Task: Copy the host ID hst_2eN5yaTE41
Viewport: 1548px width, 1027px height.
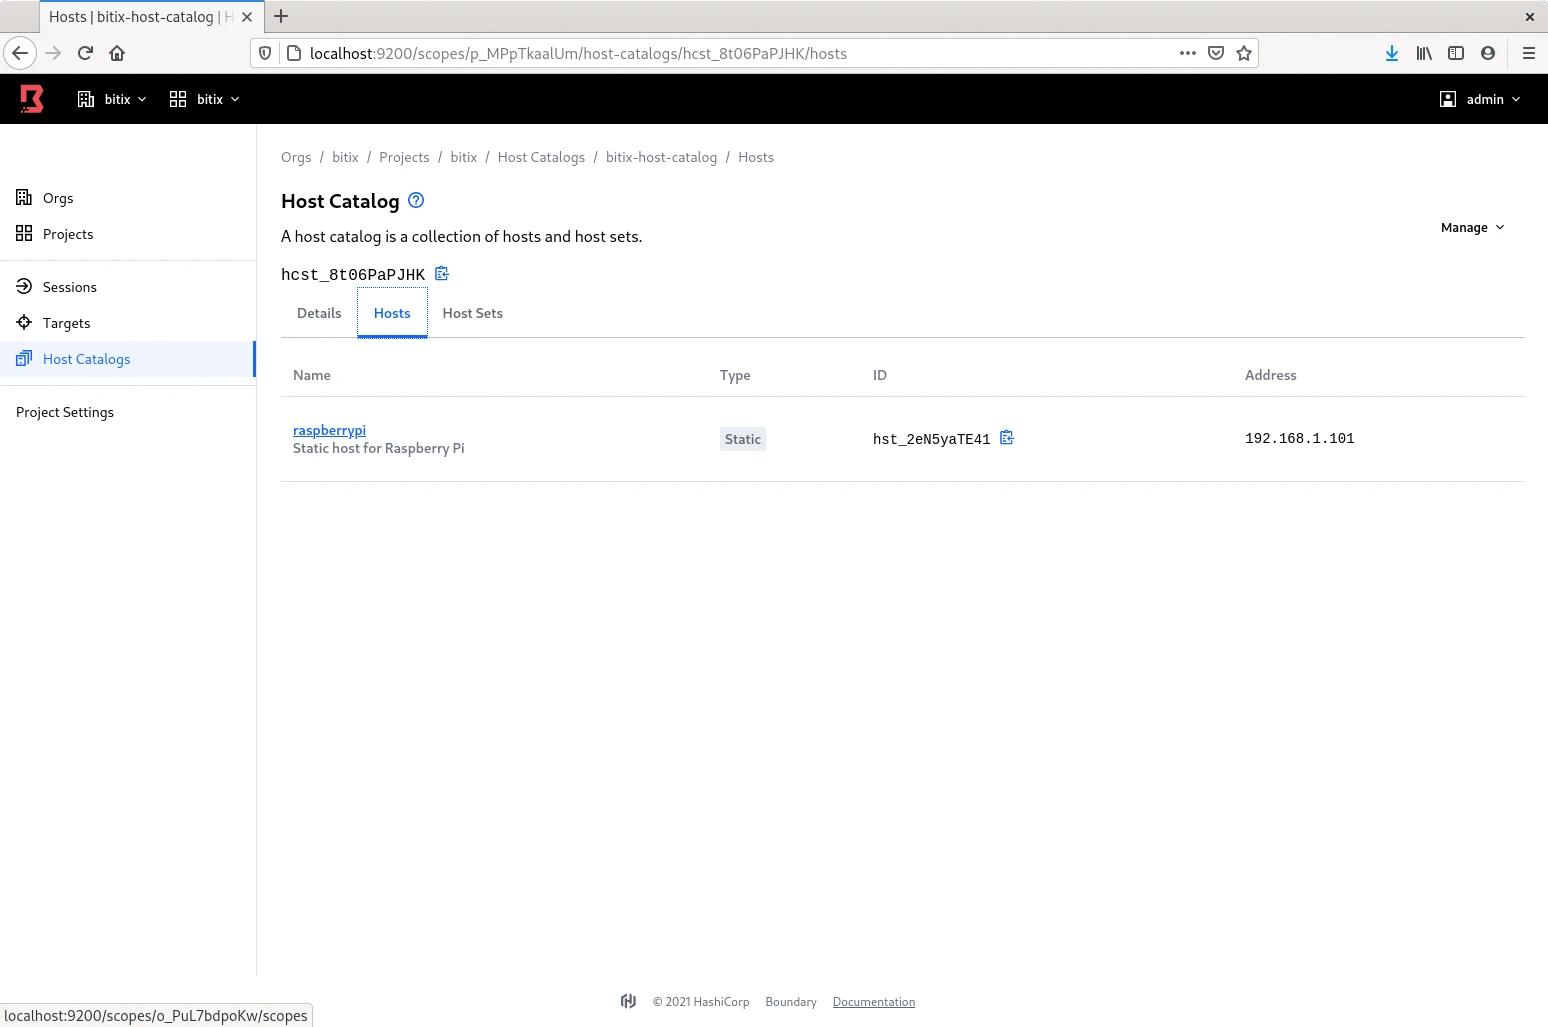Action: [x=1007, y=438]
